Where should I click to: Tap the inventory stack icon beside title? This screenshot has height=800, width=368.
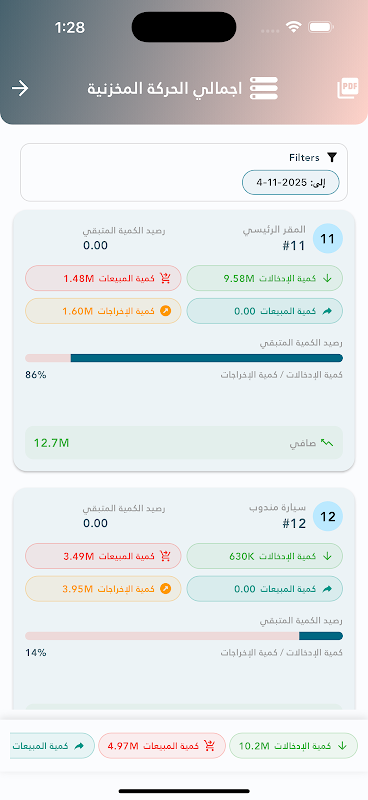tap(263, 88)
